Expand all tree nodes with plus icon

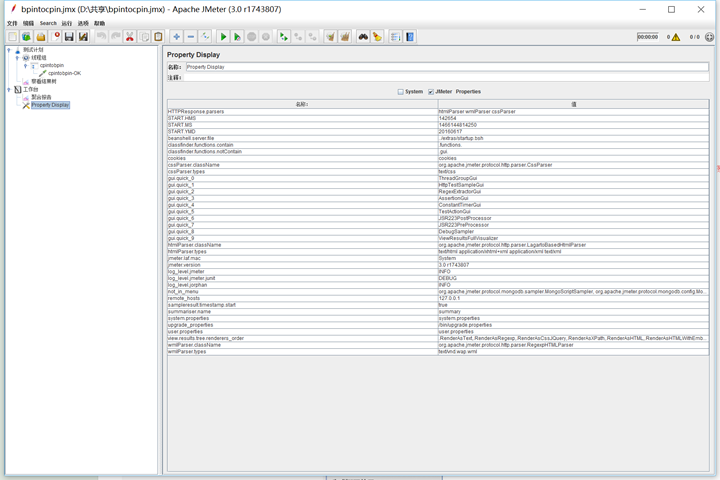176,37
